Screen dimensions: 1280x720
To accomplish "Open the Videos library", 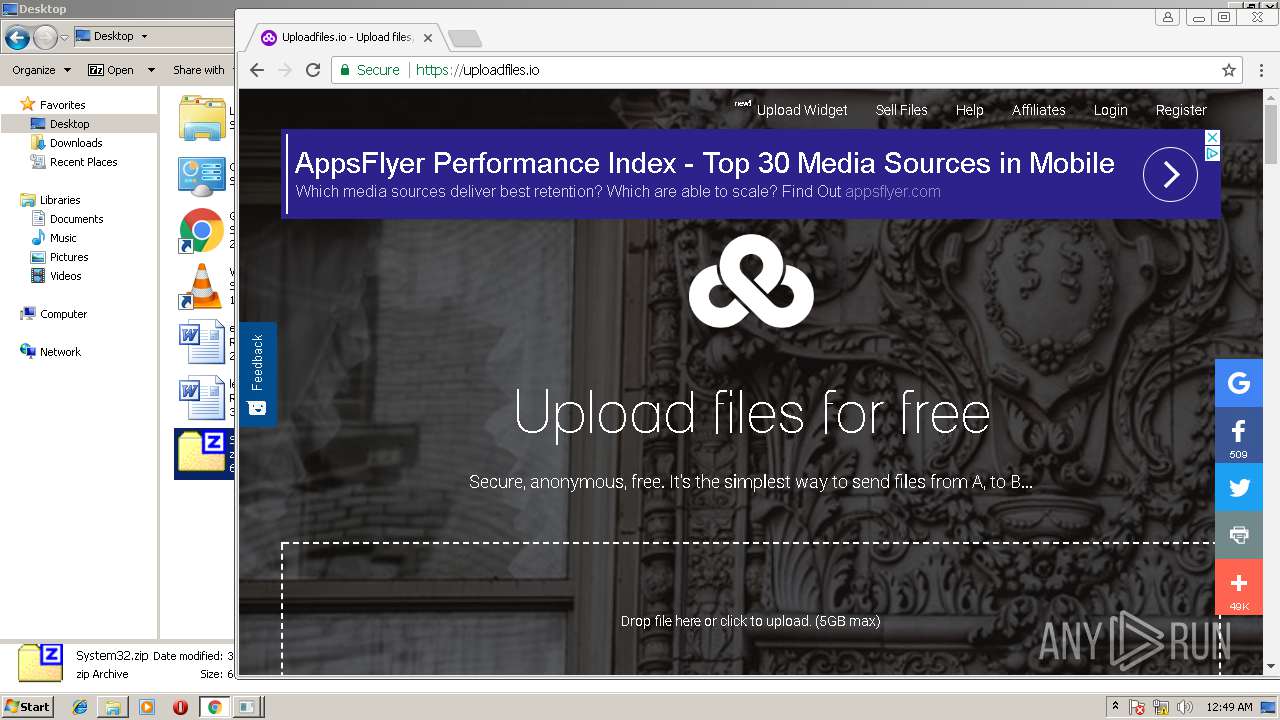I will click(x=65, y=276).
